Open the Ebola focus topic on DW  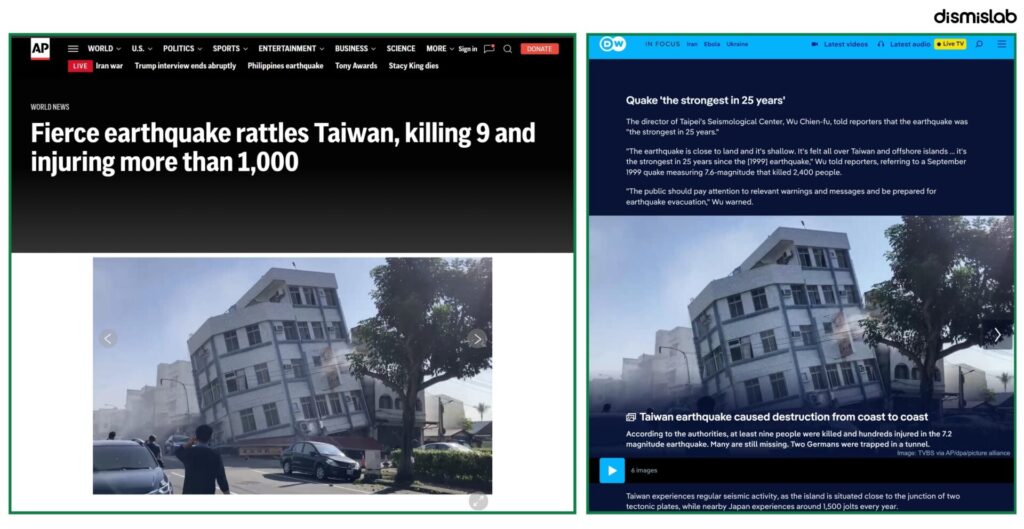coord(712,44)
